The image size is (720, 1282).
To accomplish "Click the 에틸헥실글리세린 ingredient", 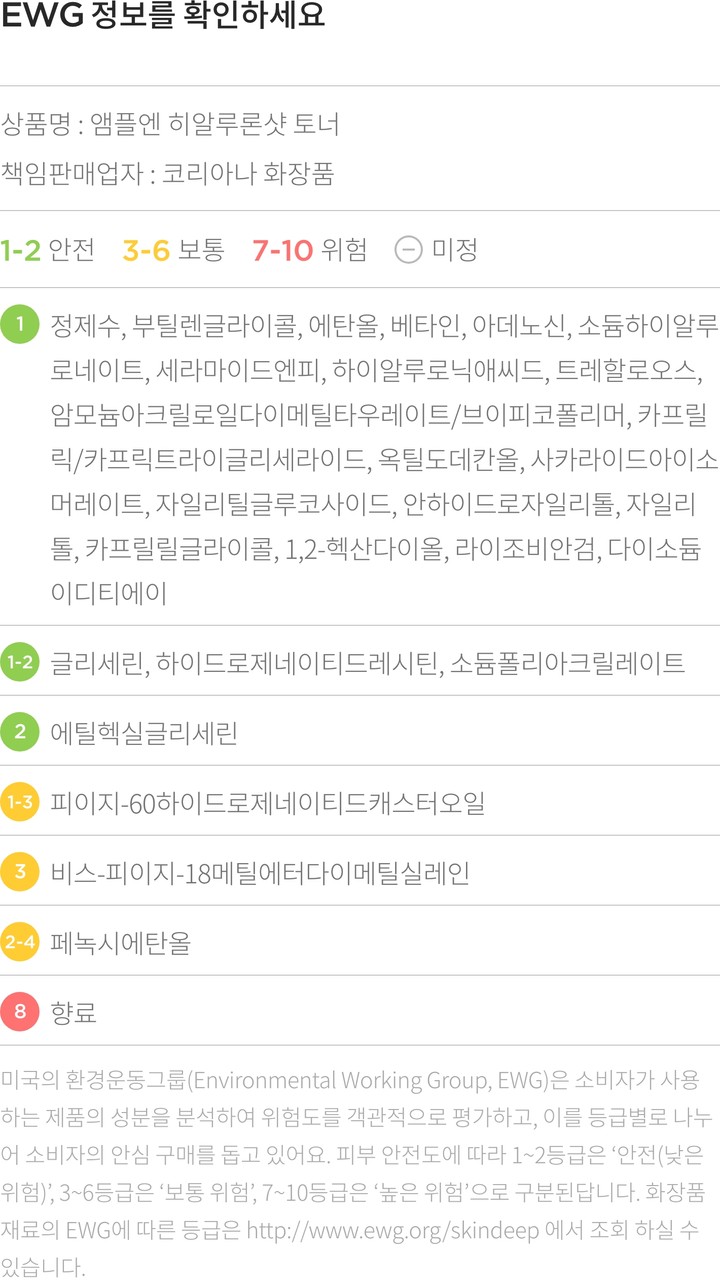I will 144,732.
